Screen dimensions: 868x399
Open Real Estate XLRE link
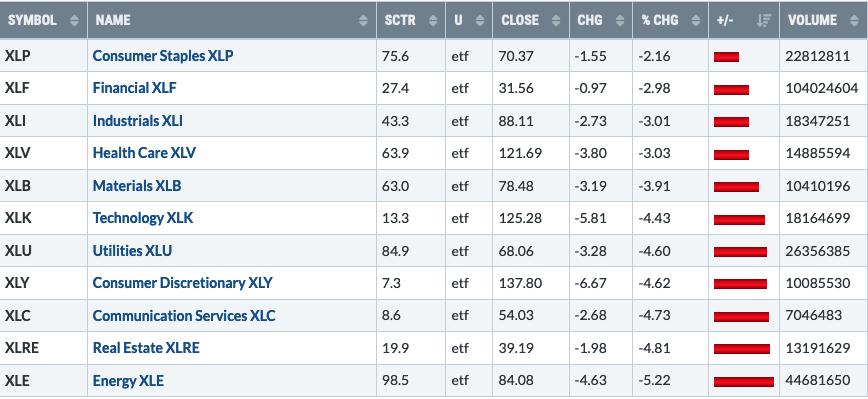pos(146,348)
